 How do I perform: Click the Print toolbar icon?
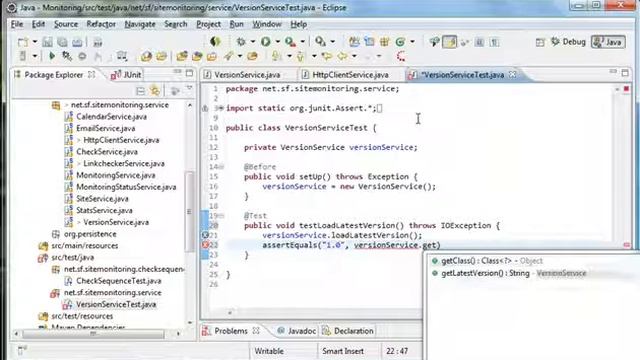(x=77, y=42)
